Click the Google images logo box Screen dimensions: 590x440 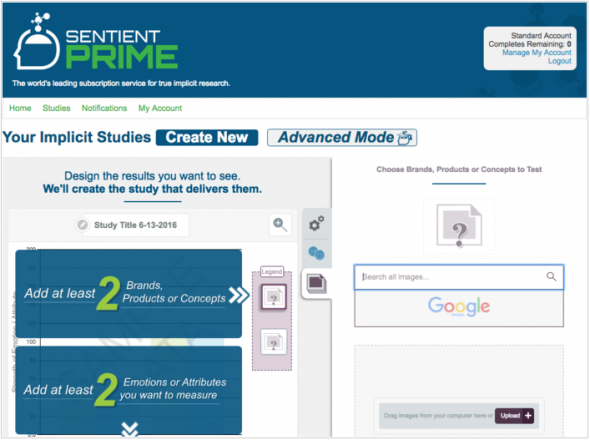(459, 308)
